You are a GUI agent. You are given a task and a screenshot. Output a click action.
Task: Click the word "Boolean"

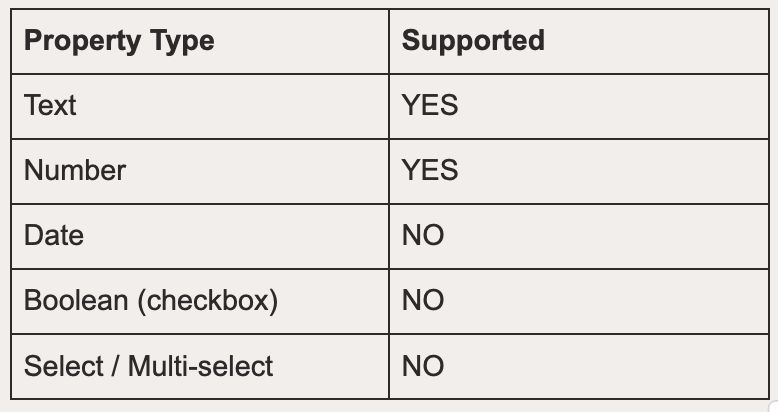pos(76,300)
